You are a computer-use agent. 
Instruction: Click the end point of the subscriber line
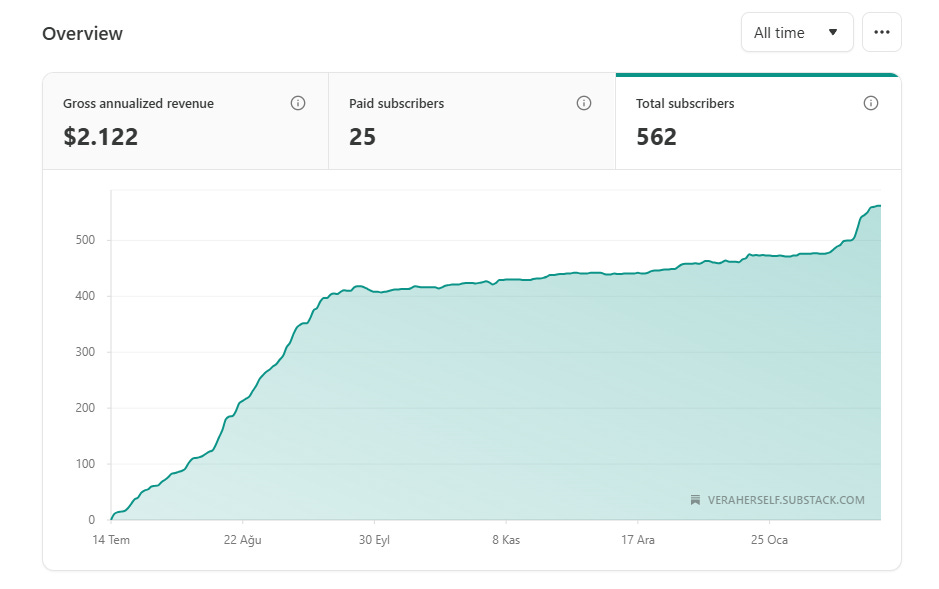[x=880, y=205]
